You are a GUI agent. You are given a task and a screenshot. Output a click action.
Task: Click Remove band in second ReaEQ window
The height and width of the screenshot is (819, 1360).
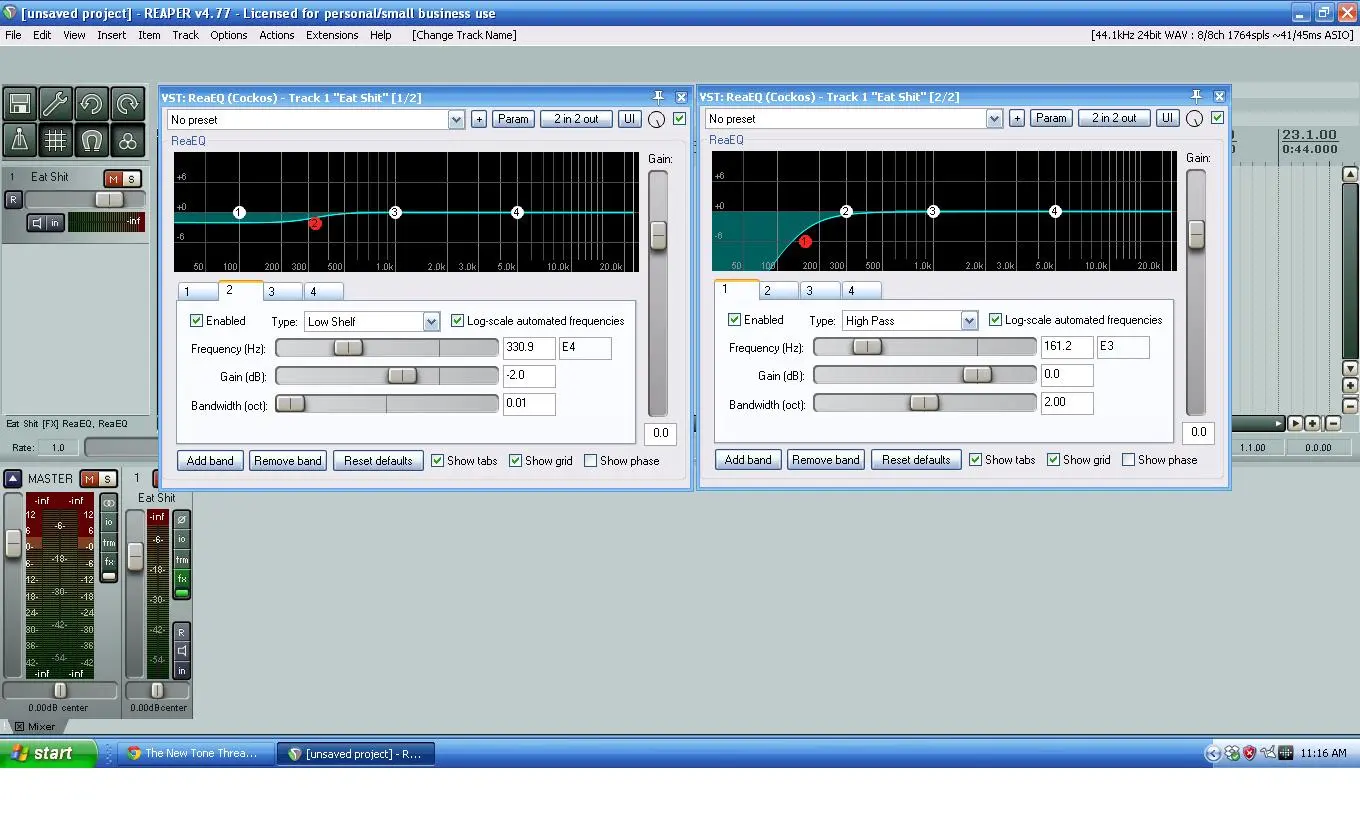pos(825,460)
